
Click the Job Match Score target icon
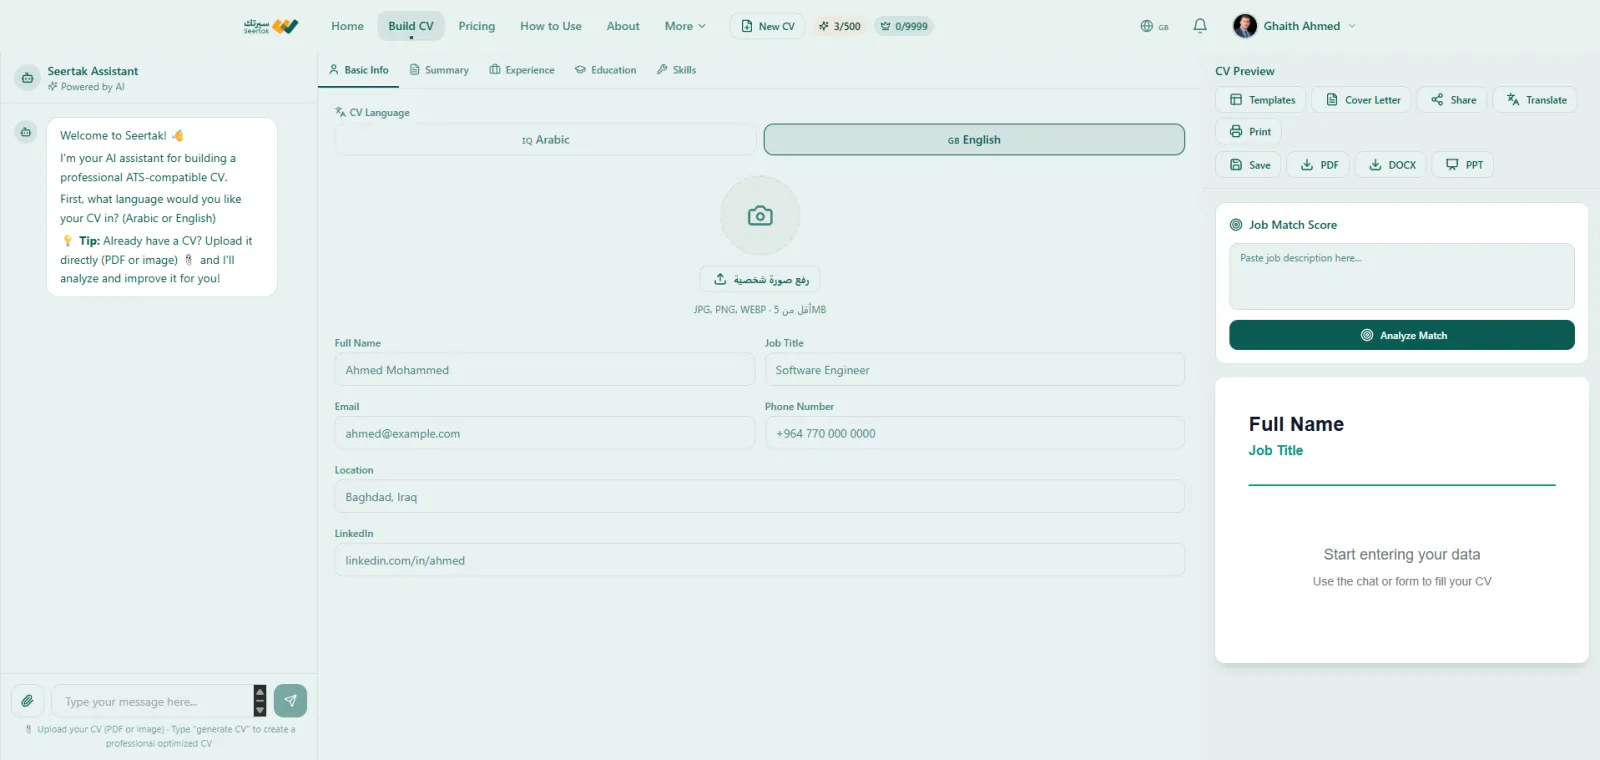pyautogui.click(x=1236, y=225)
